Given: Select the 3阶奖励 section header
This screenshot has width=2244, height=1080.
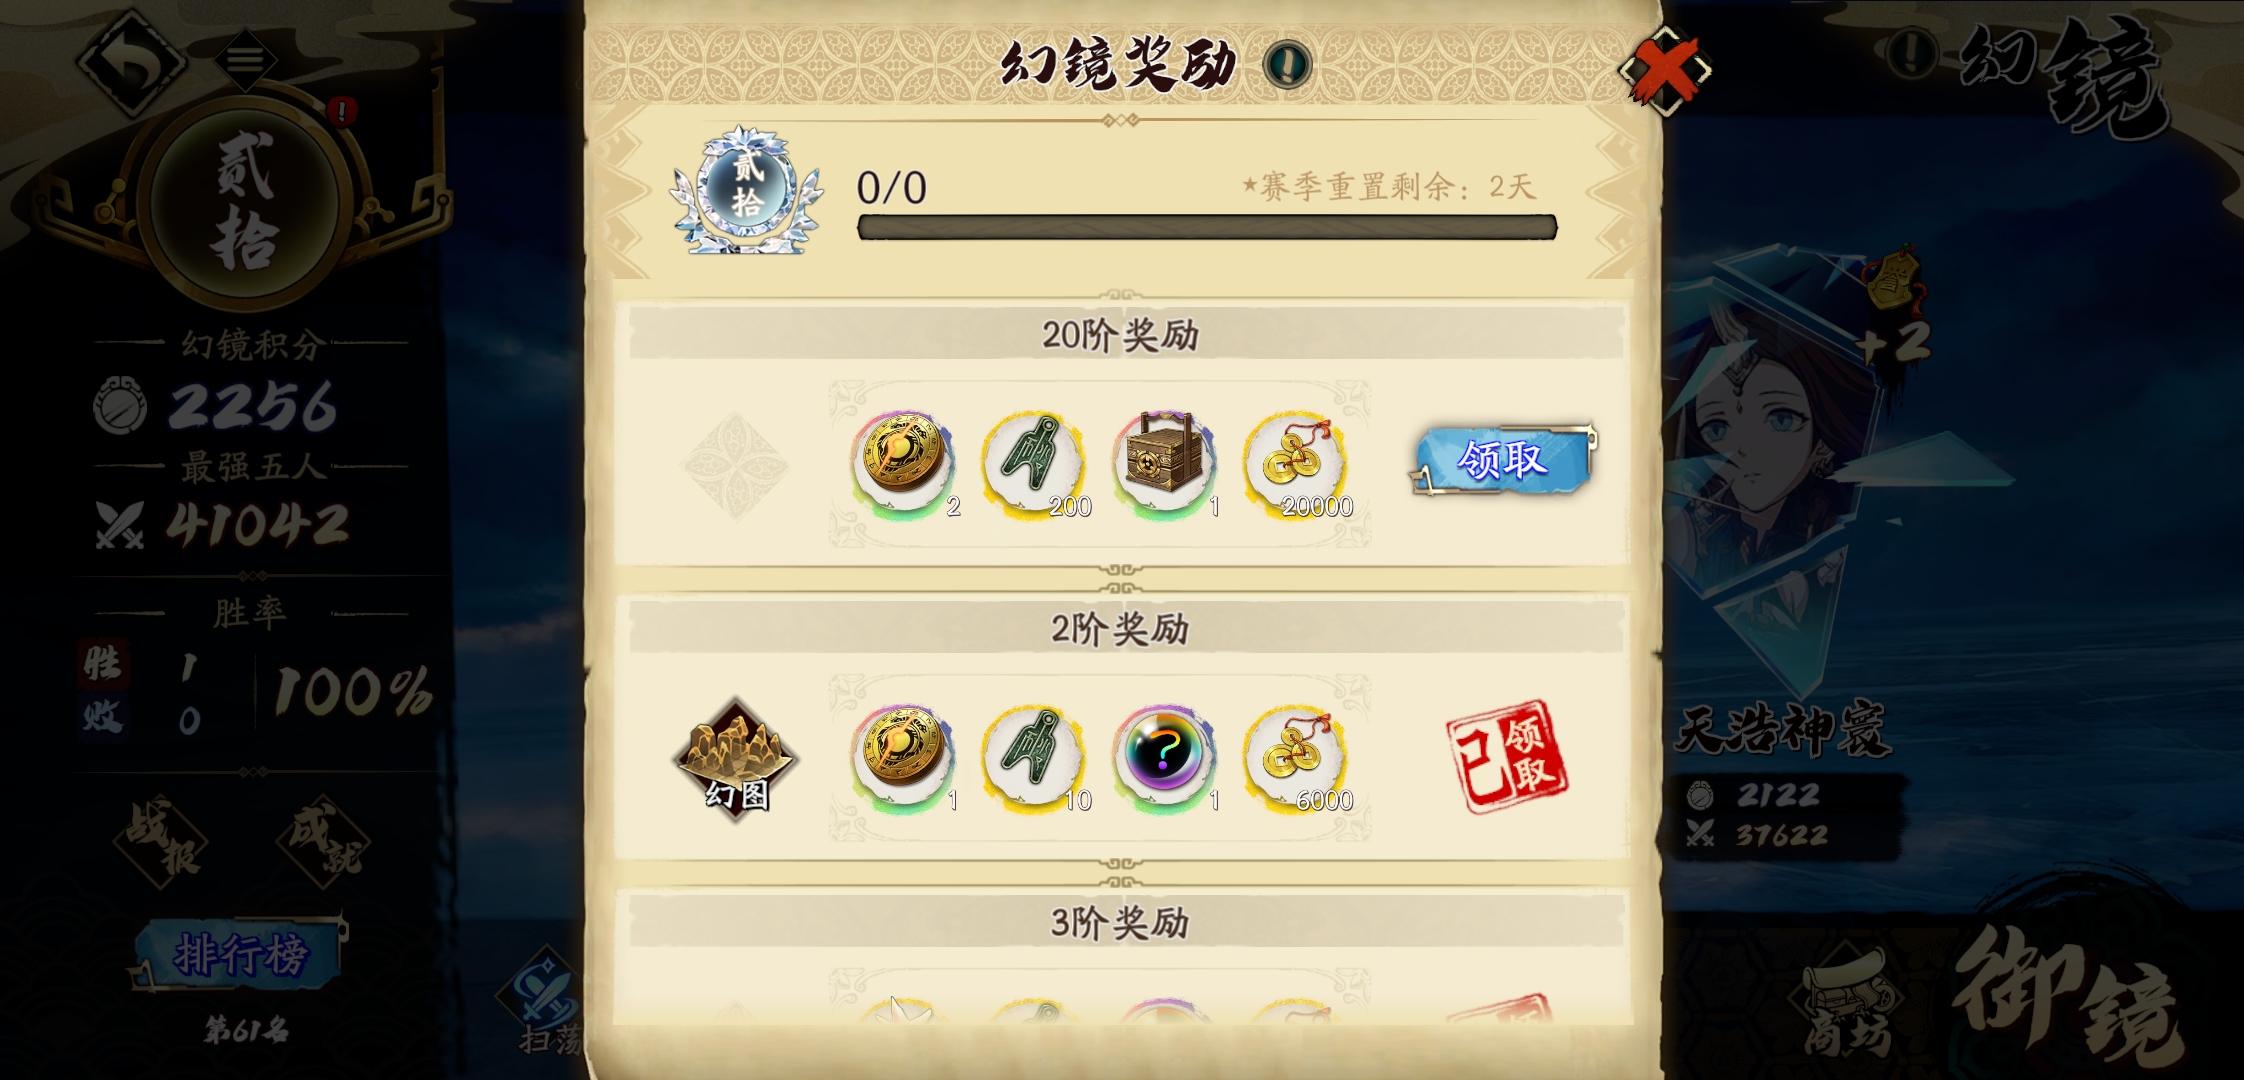Looking at the screenshot, I should (x=1120, y=922).
